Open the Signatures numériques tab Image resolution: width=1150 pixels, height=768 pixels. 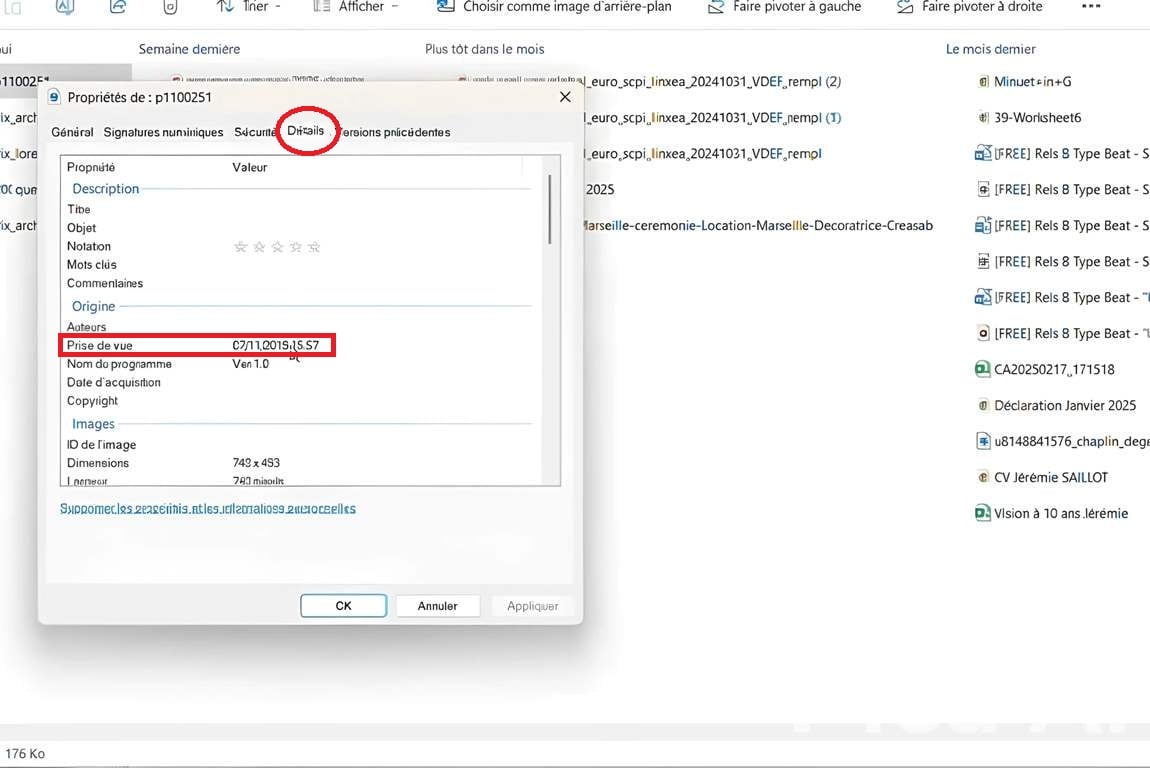[163, 132]
